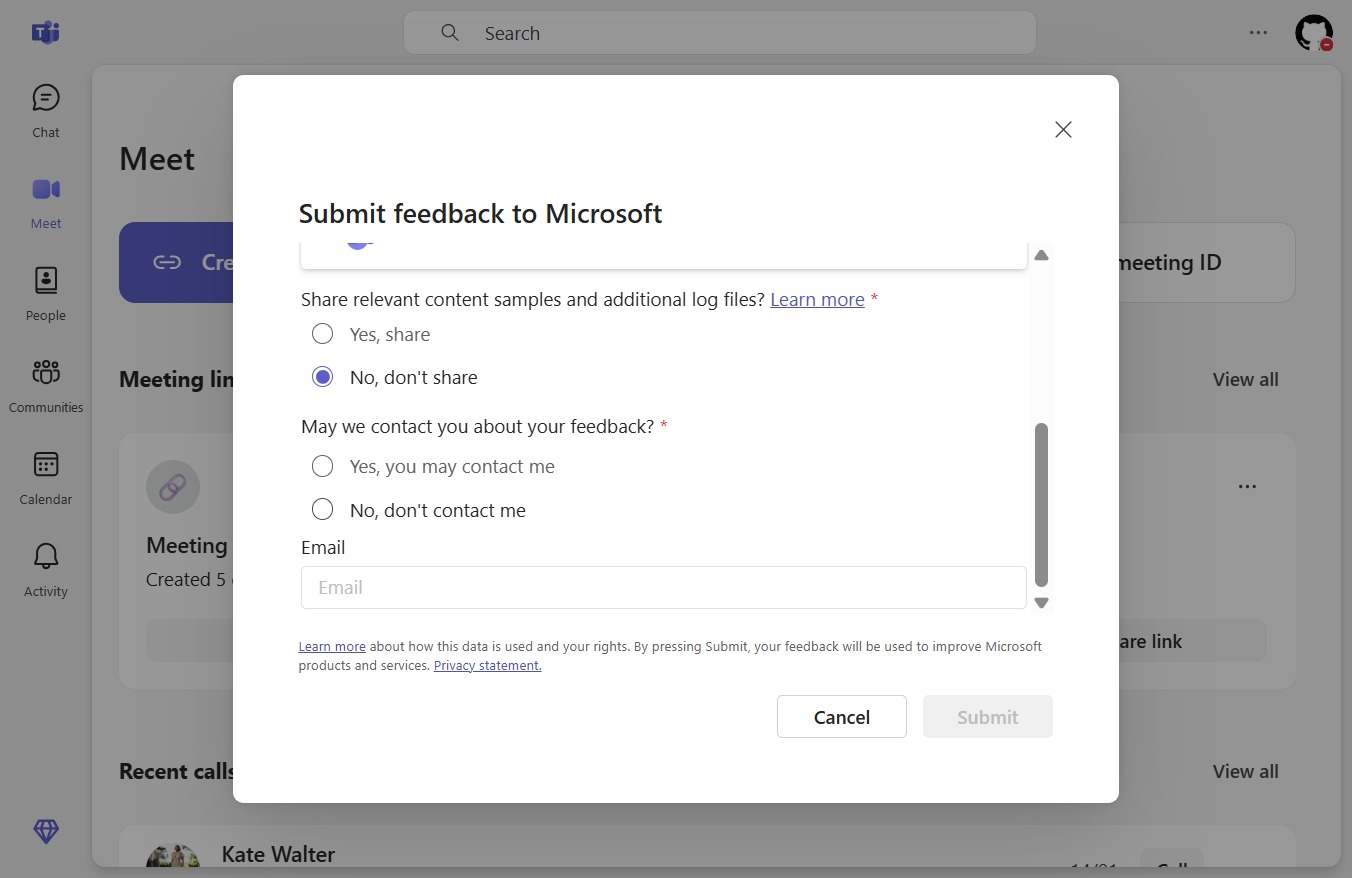Click the Email input field

click(664, 588)
